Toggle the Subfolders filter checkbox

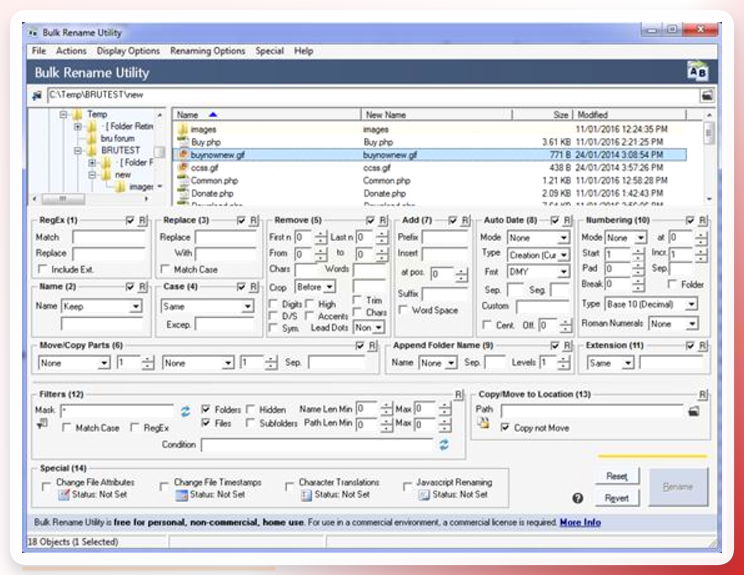[250, 423]
